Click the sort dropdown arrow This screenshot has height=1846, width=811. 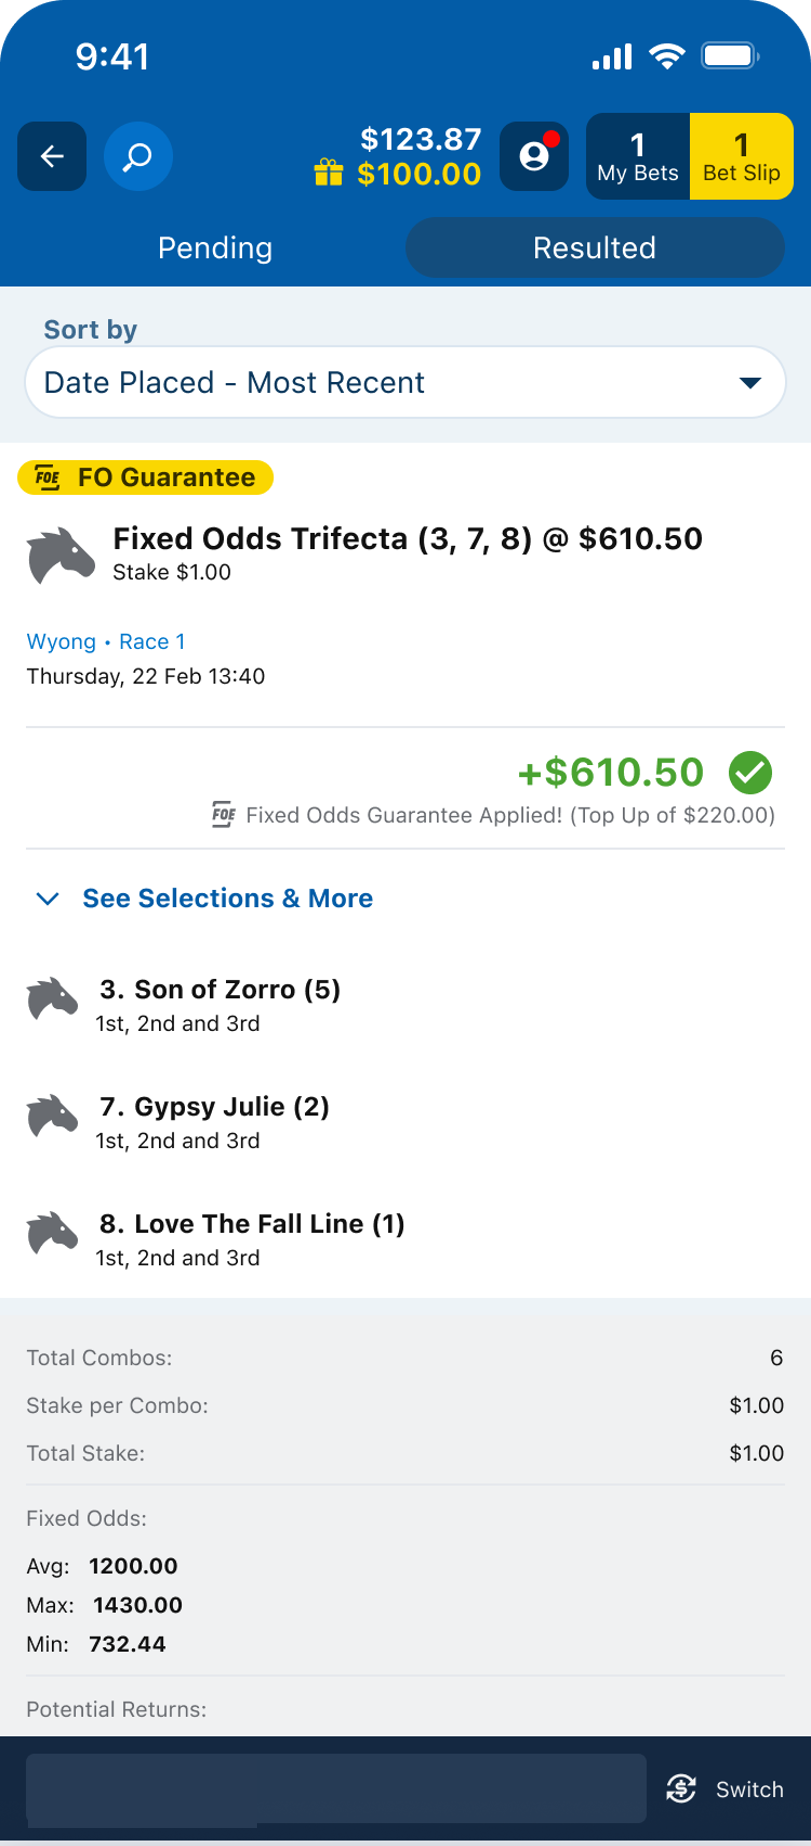pos(750,383)
